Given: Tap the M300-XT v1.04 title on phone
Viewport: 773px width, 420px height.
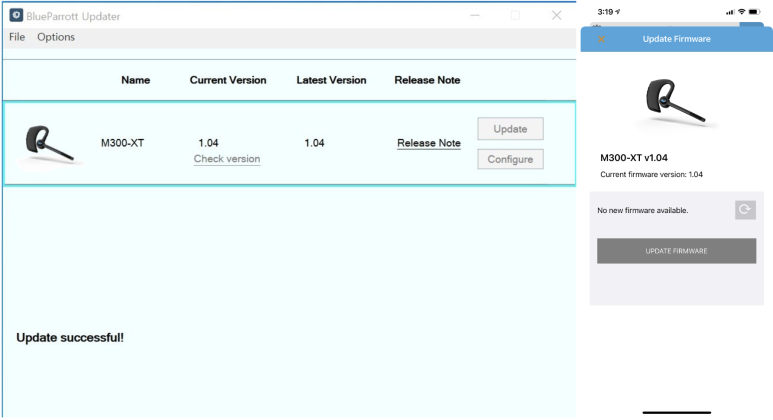Looking at the screenshot, I should tap(633, 158).
